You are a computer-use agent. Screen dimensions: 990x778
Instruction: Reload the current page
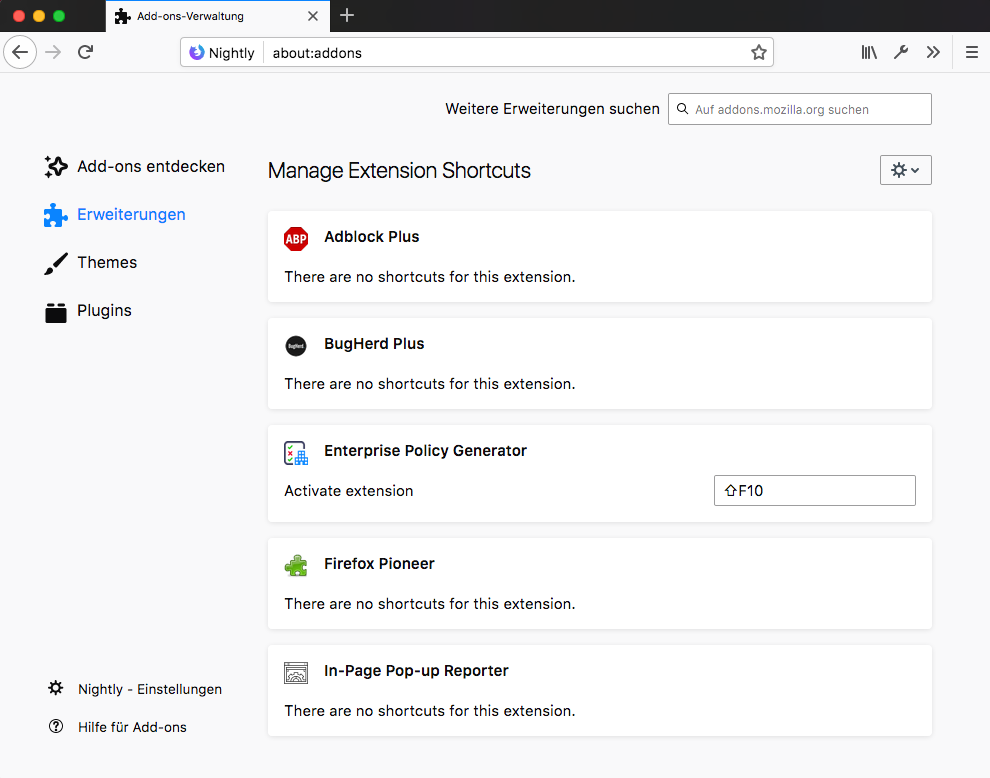86,53
